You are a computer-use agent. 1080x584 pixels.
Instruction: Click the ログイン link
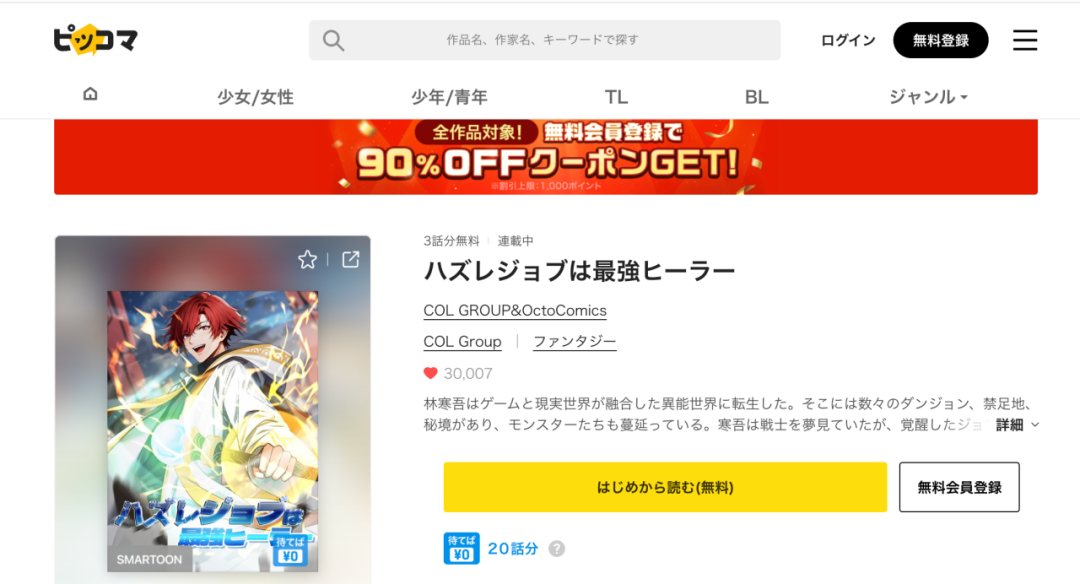point(848,40)
